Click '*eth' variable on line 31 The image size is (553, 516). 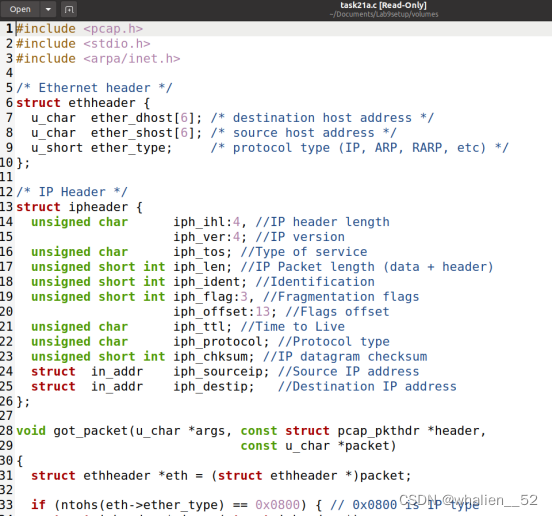[173, 476]
